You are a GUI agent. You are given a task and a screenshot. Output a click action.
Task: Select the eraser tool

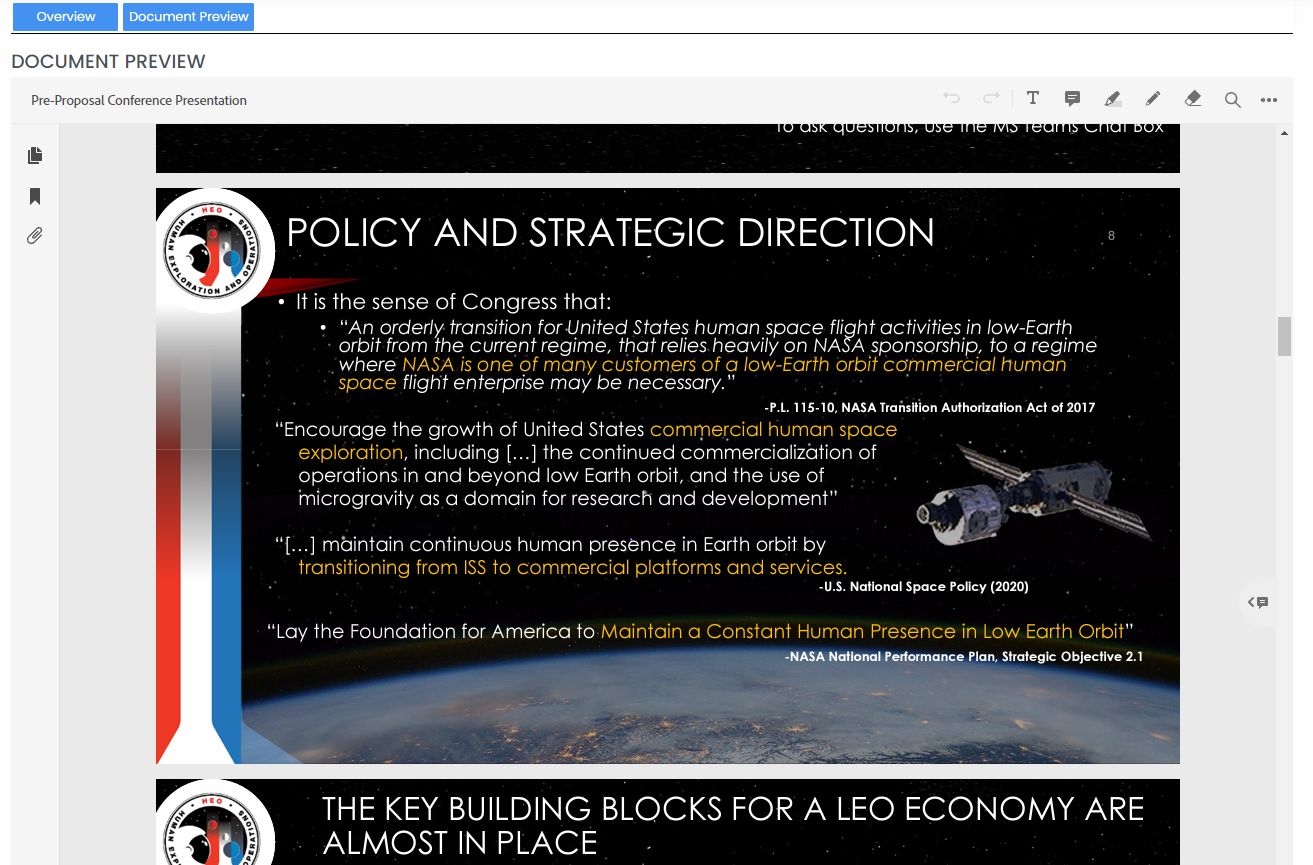tap(1192, 98)
